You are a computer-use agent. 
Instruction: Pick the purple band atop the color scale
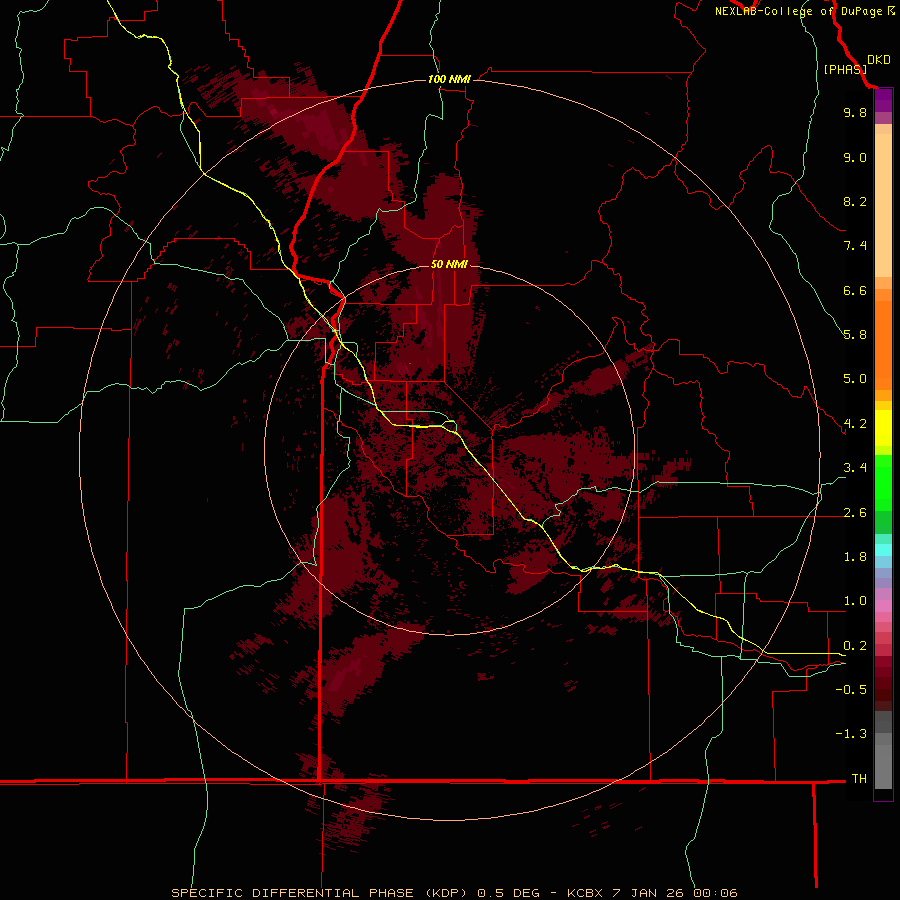pos(883,100)
